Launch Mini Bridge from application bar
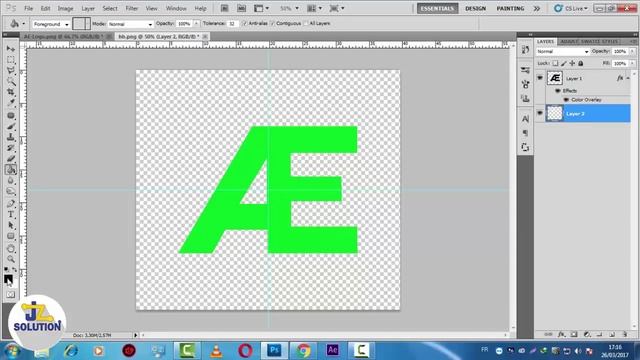This screenshot has height=360, width=640. pyautogui.click(x=242, y=8)
